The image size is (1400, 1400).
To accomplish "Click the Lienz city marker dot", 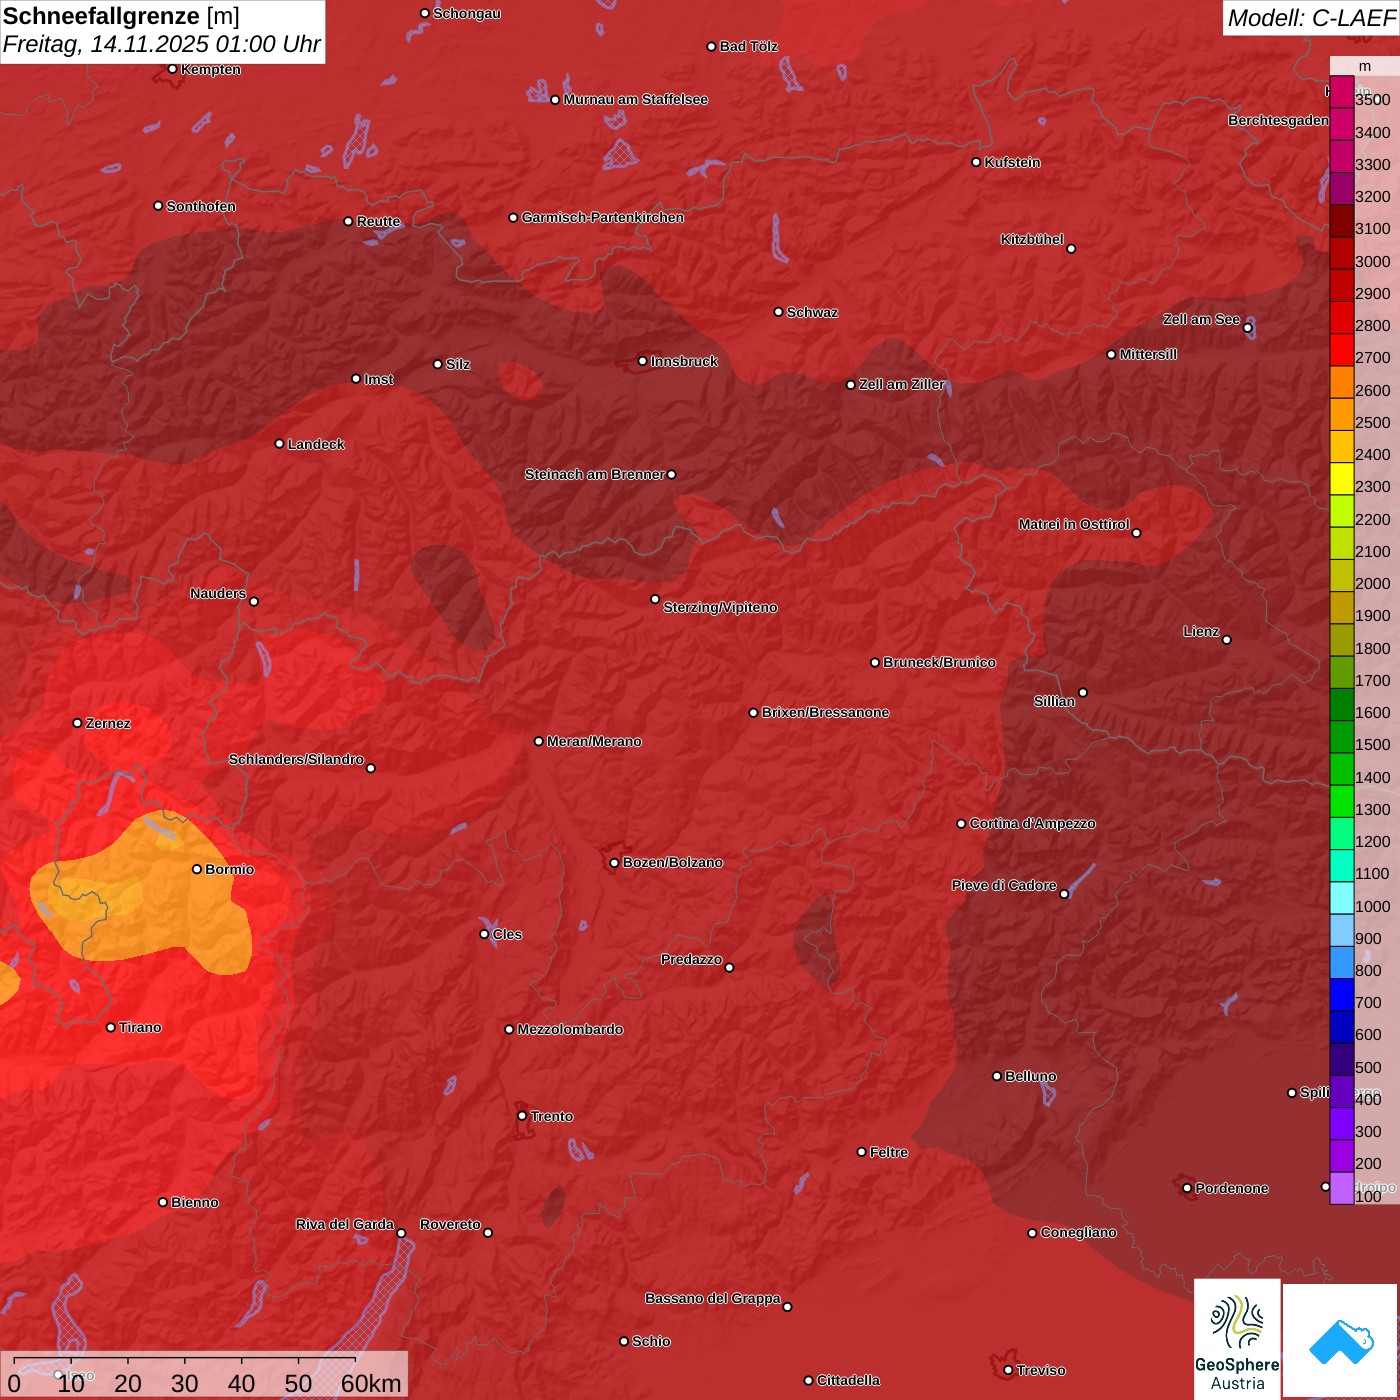I will pos(1226,640).
